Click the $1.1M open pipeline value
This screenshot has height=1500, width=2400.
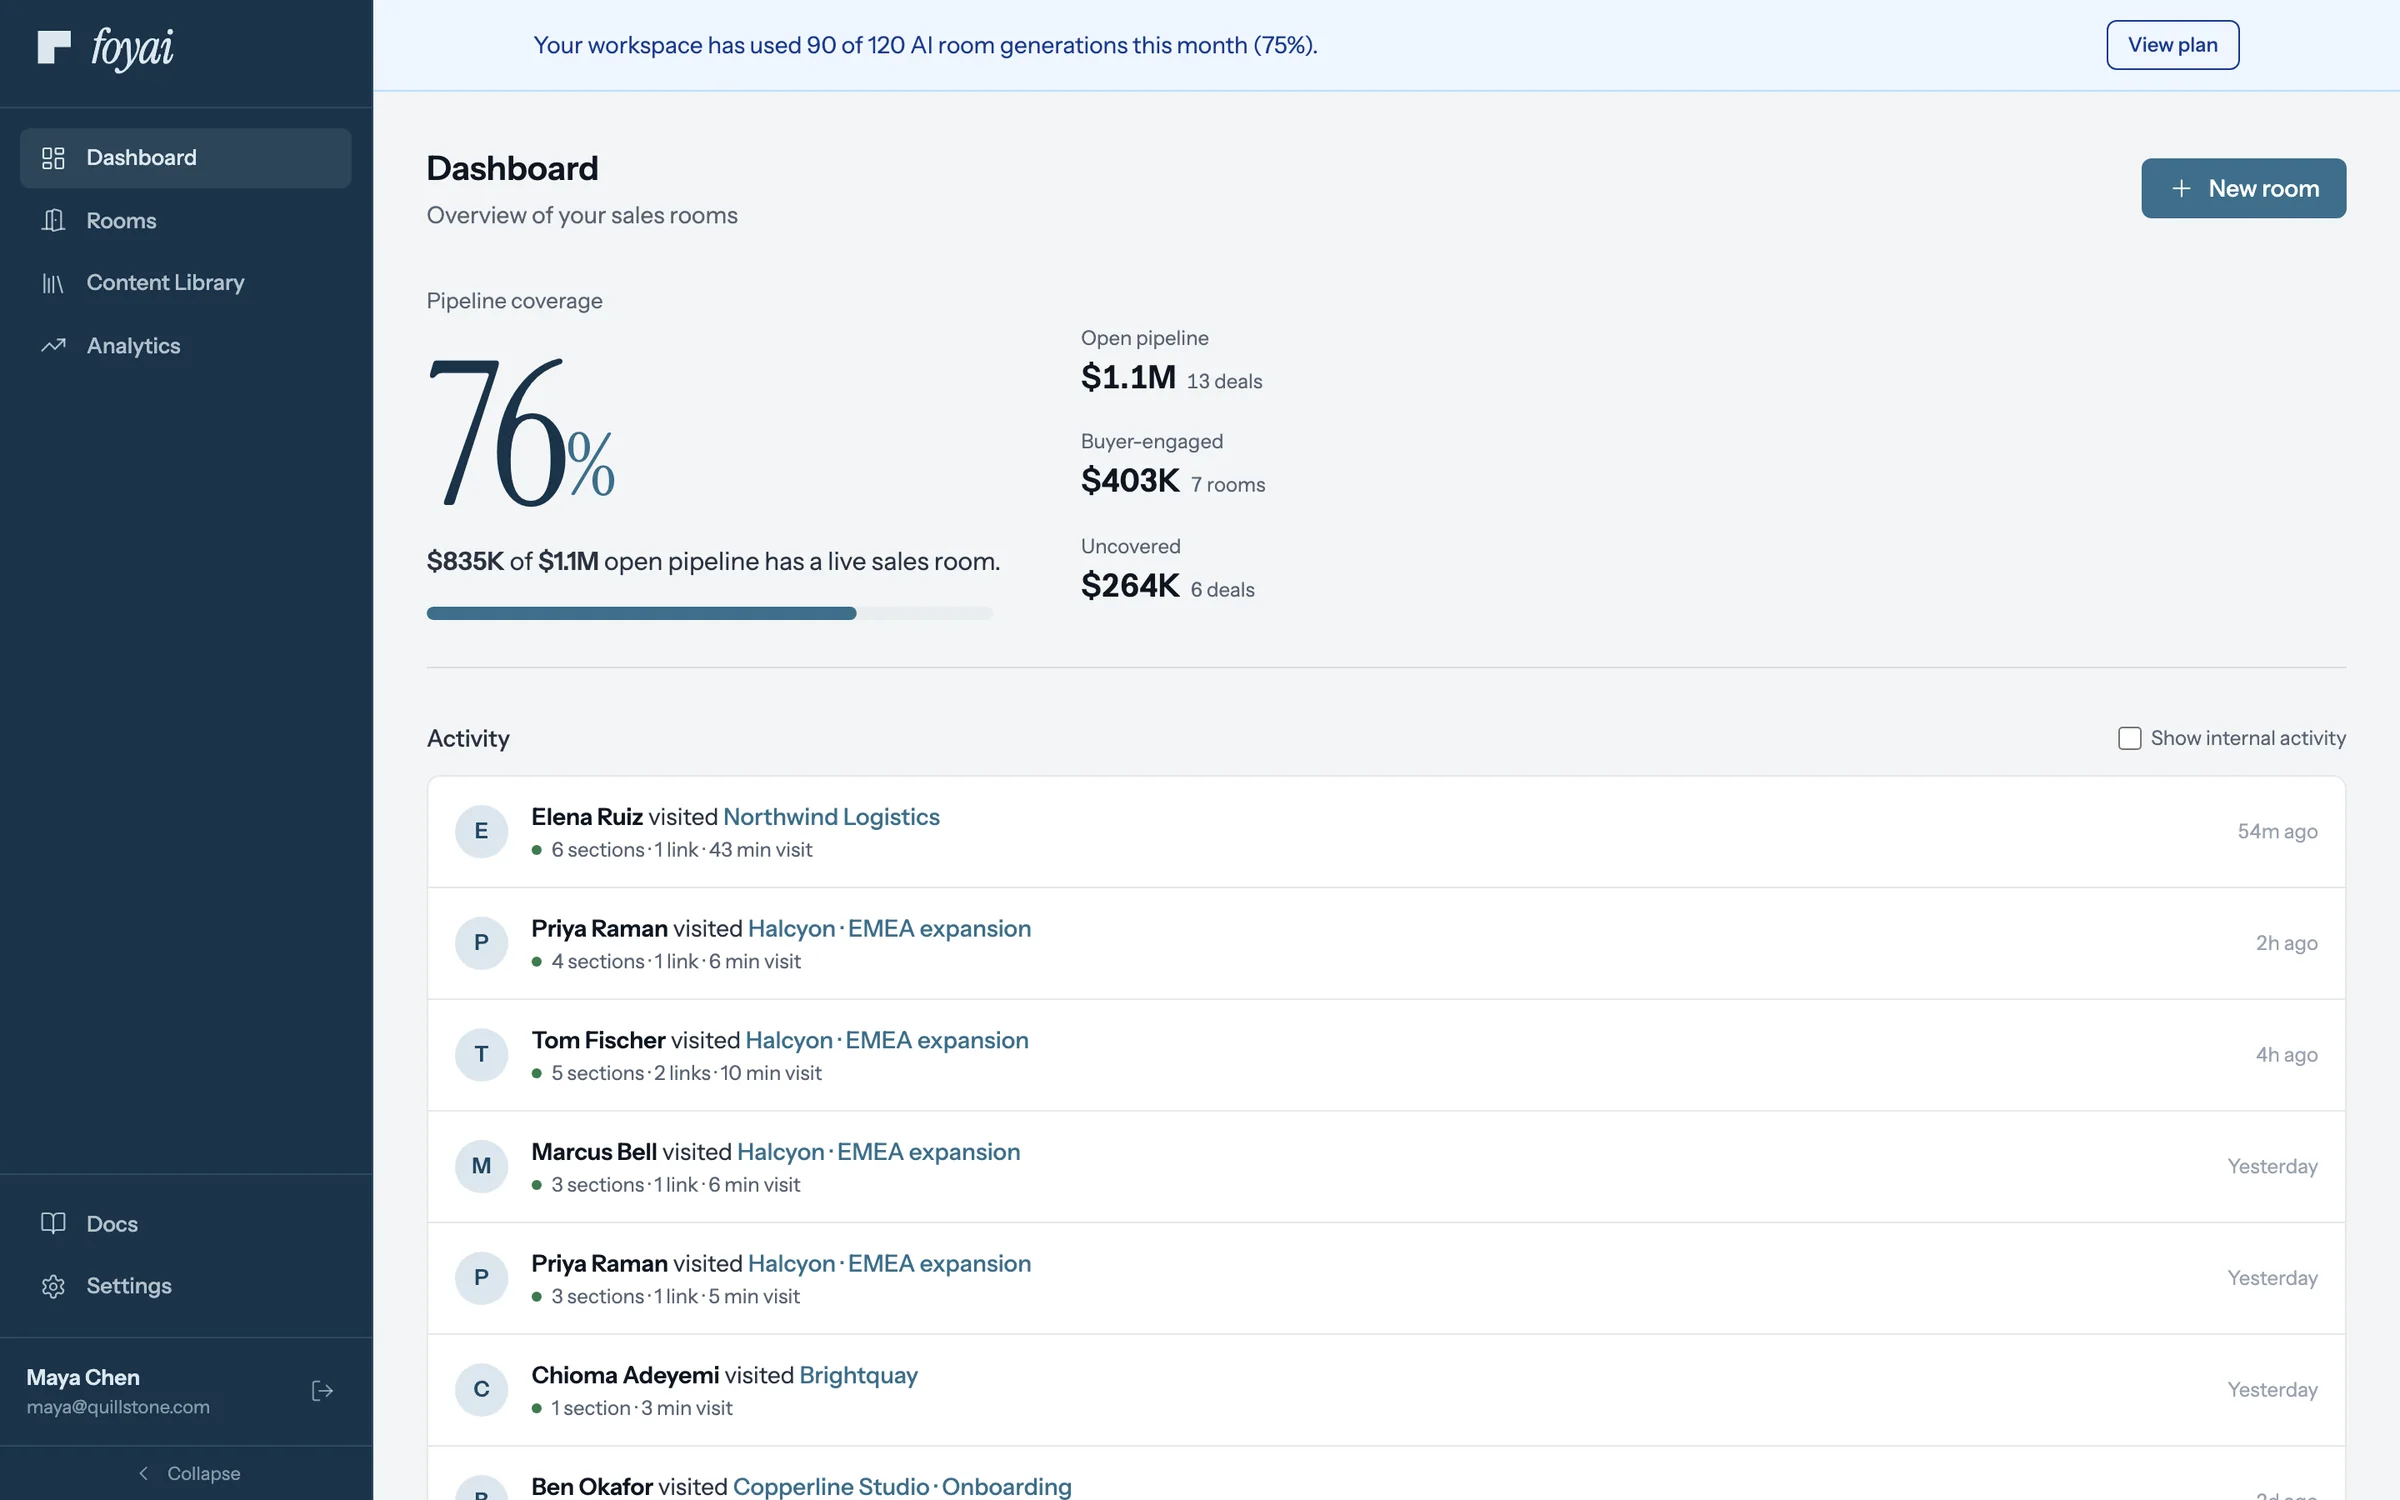tap(1128, 377)
